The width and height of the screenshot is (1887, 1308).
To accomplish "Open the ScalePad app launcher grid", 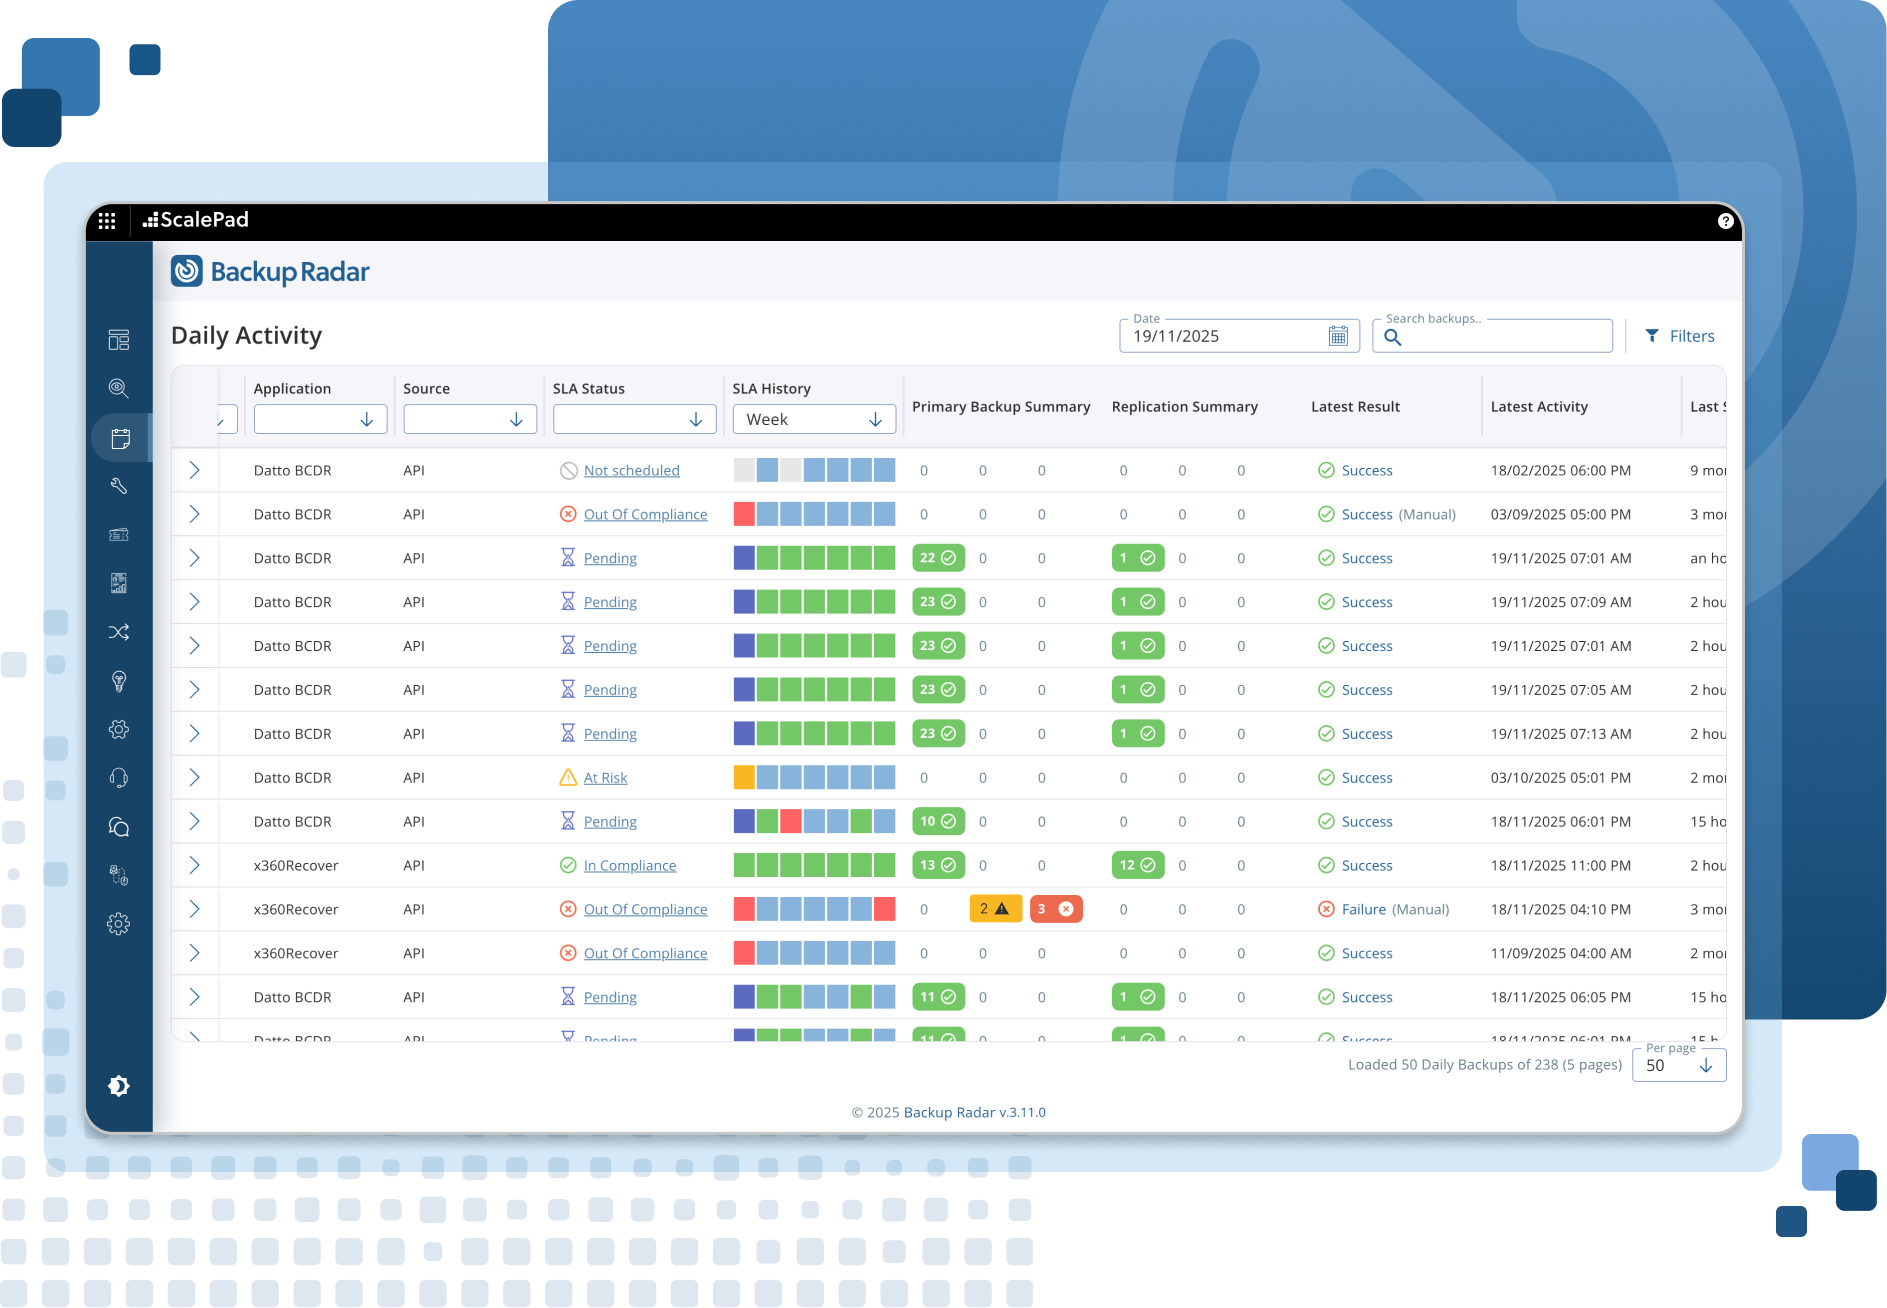I will tap(107, 221).
